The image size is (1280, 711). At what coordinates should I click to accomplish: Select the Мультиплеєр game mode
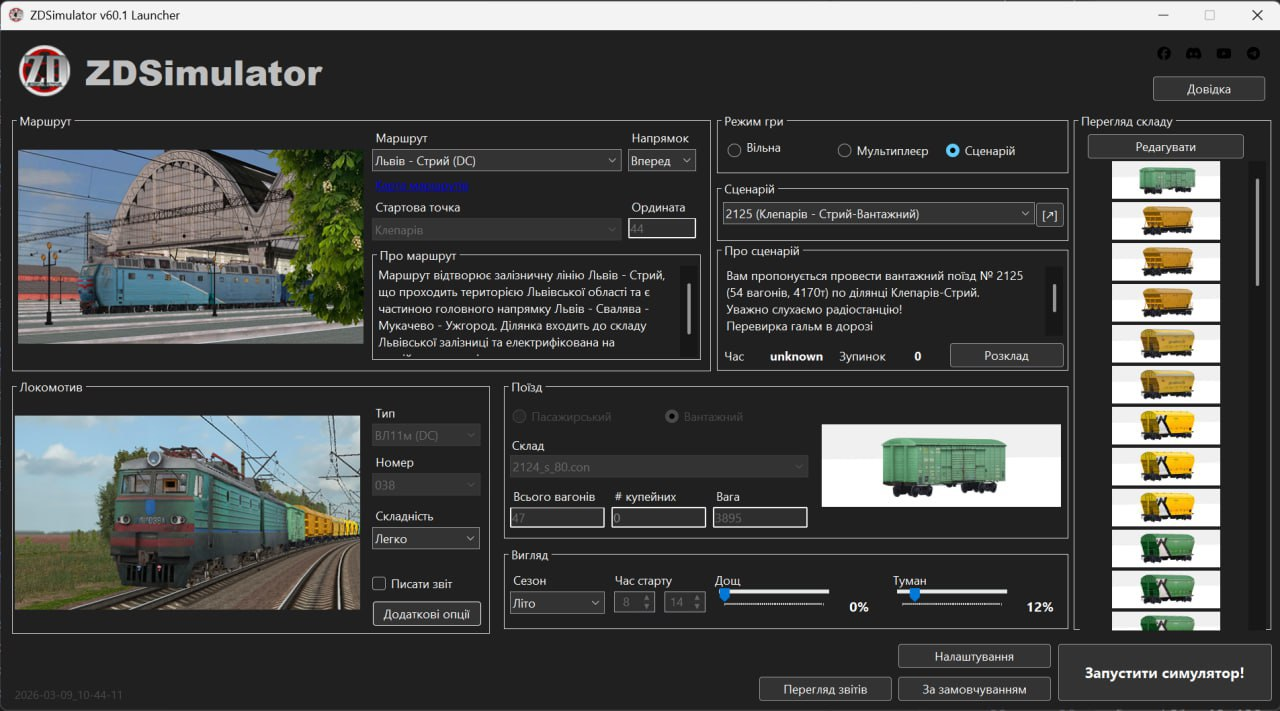[x=845, y=151]
